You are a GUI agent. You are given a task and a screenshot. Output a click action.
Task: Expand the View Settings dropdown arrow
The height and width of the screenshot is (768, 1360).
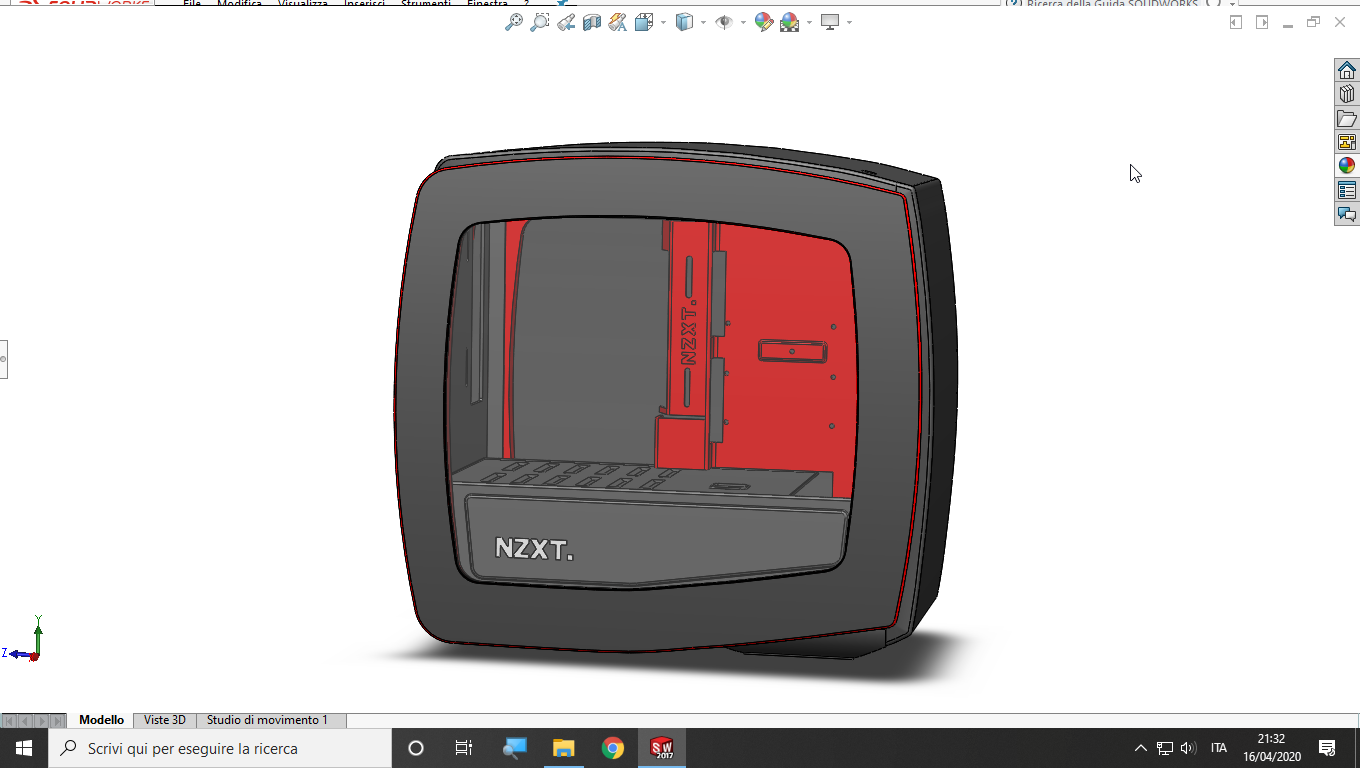pyautogui.click(x=849, y=22)
